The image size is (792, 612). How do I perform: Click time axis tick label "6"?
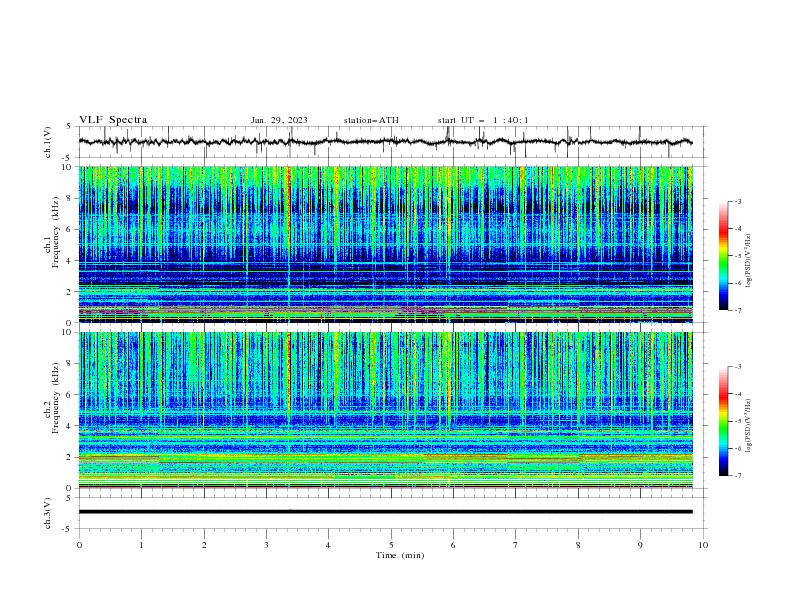(x=453, y=545)
